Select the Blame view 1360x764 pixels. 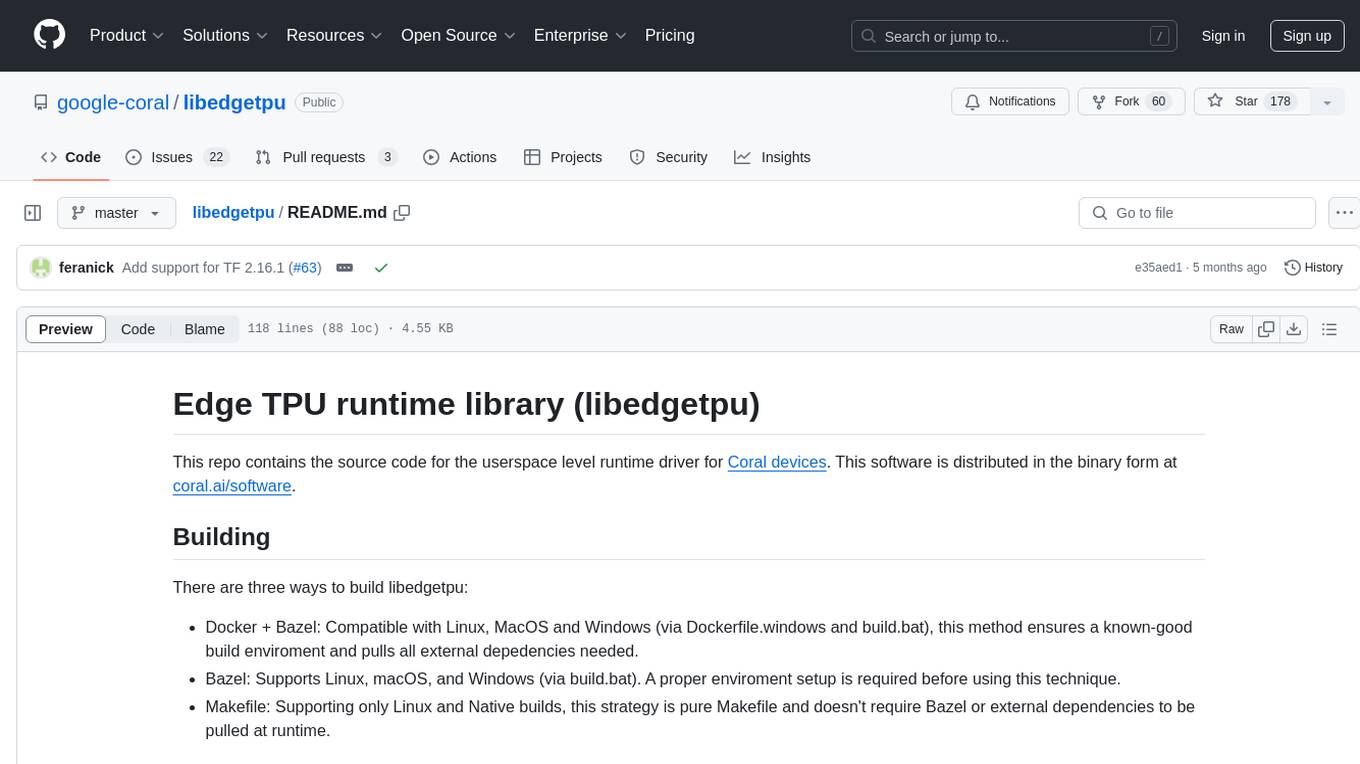point(204,329)
